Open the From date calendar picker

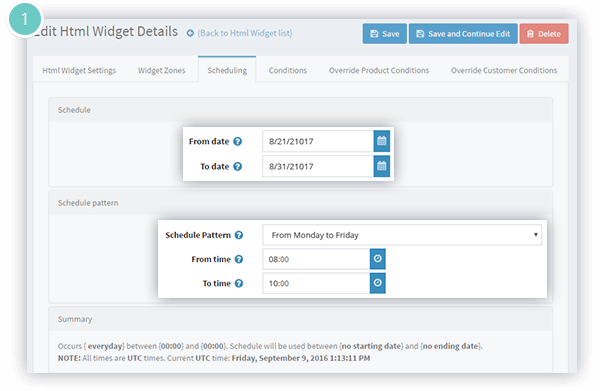click(382, 141)
